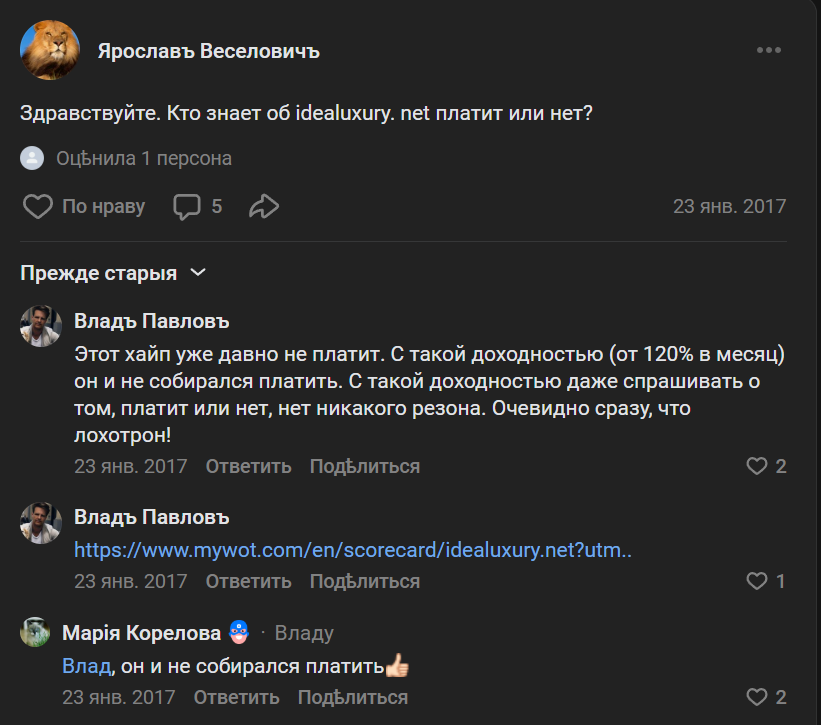
Task: Share Марія Корелова's comment
Action: coord(352,697)
